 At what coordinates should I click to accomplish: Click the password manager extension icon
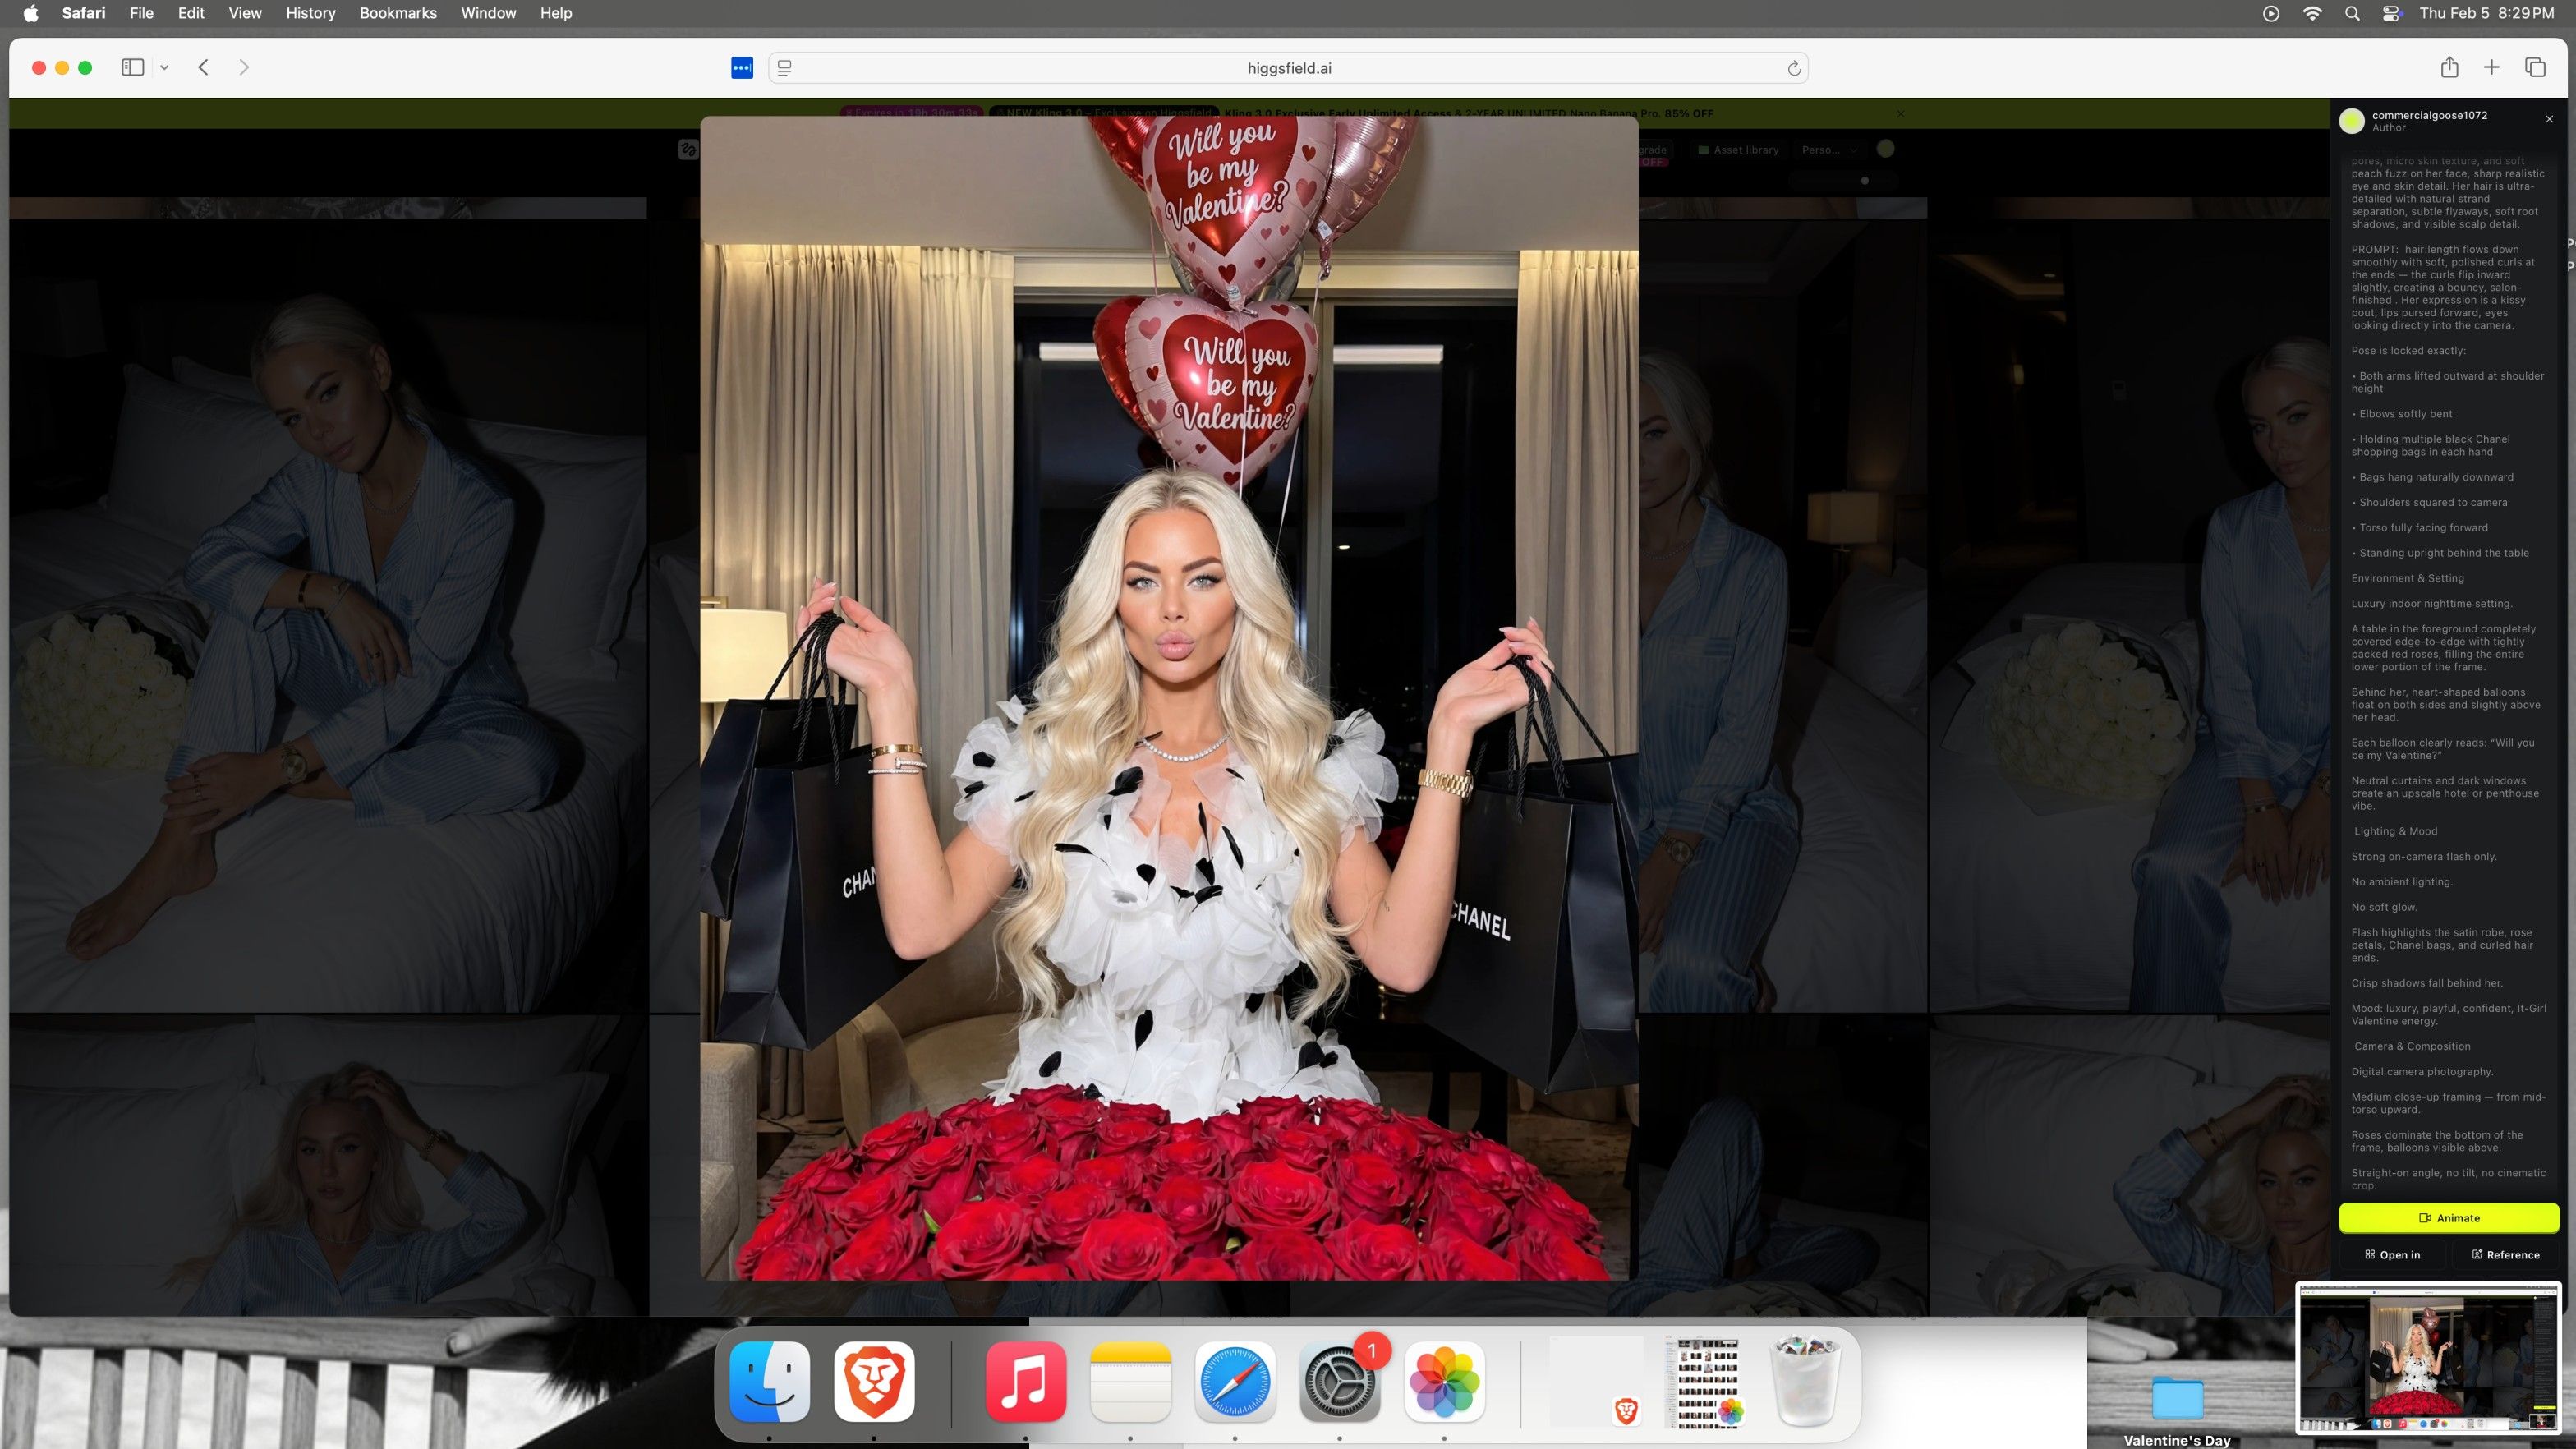coord(742,68)
